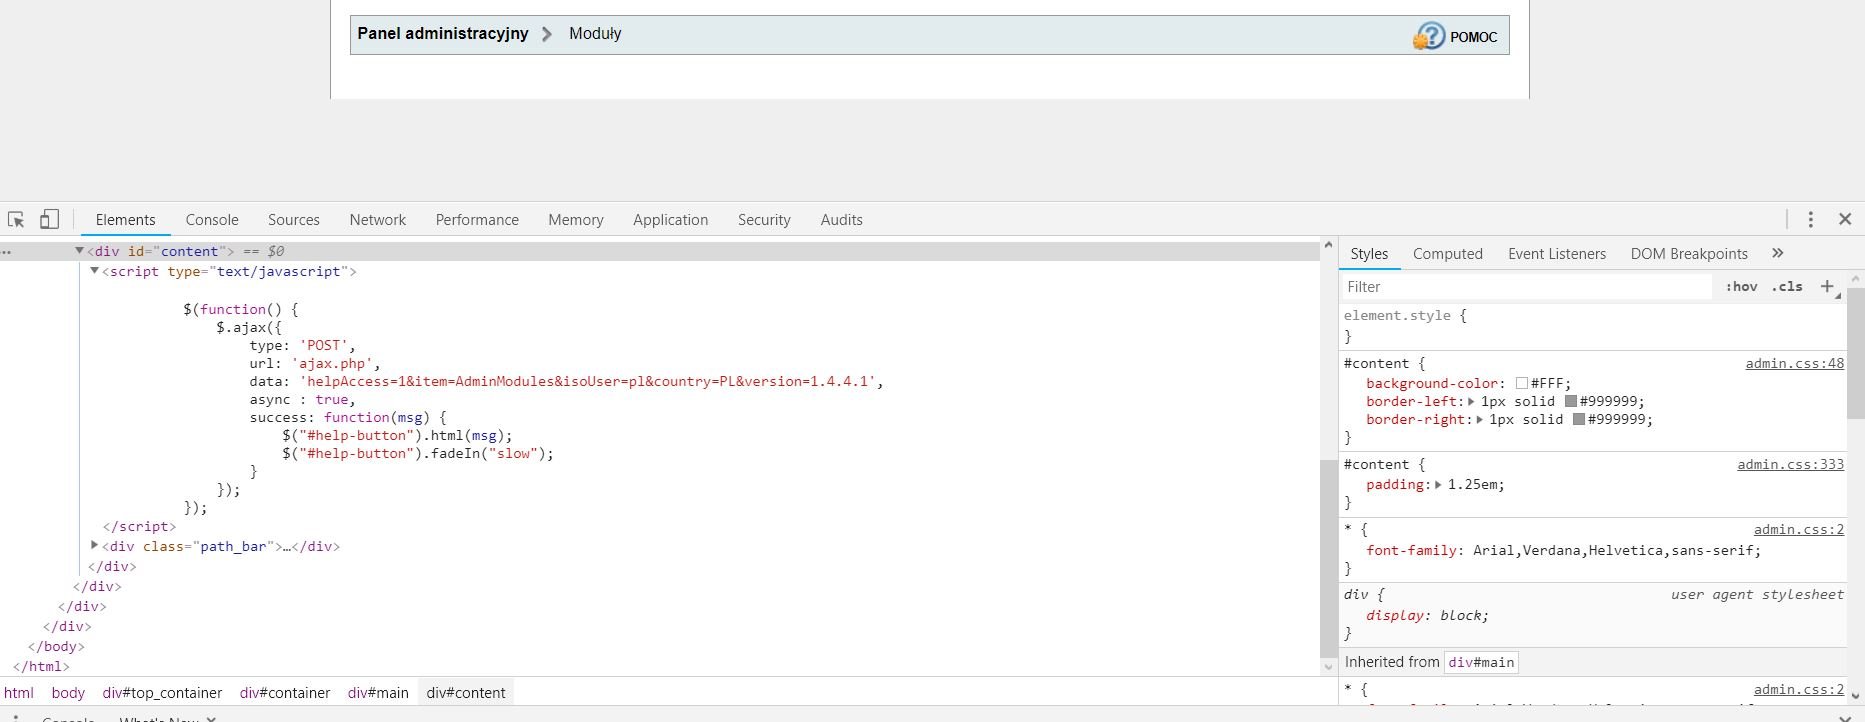This screenshot has width=1865, height=722.
Task: Click the 1.25em padding value
Action: [x=1472, y=485]
